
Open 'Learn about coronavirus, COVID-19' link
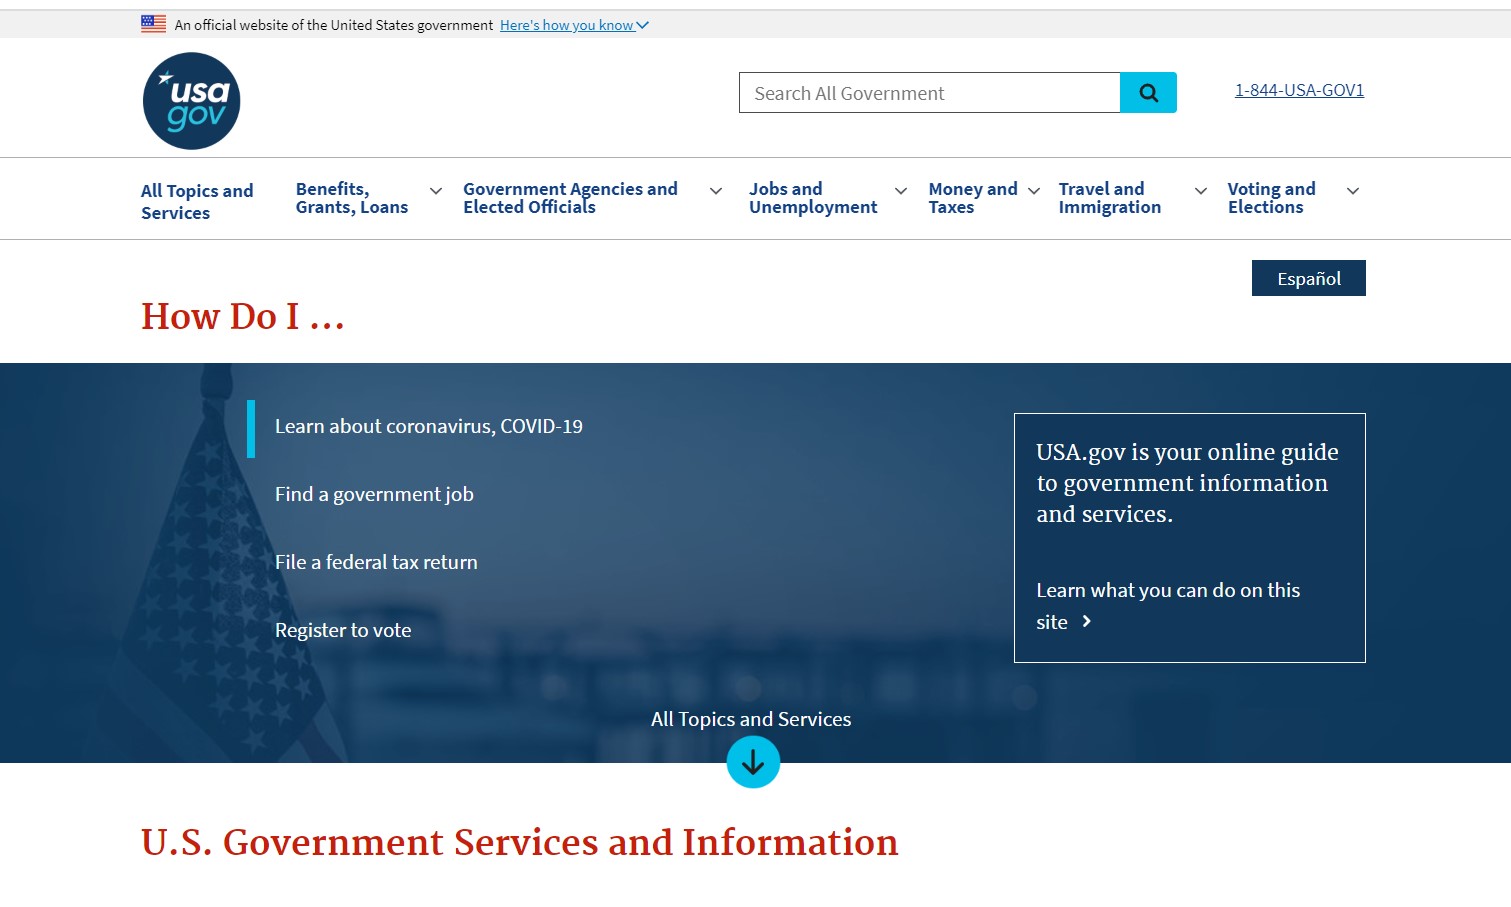[428, 427]
